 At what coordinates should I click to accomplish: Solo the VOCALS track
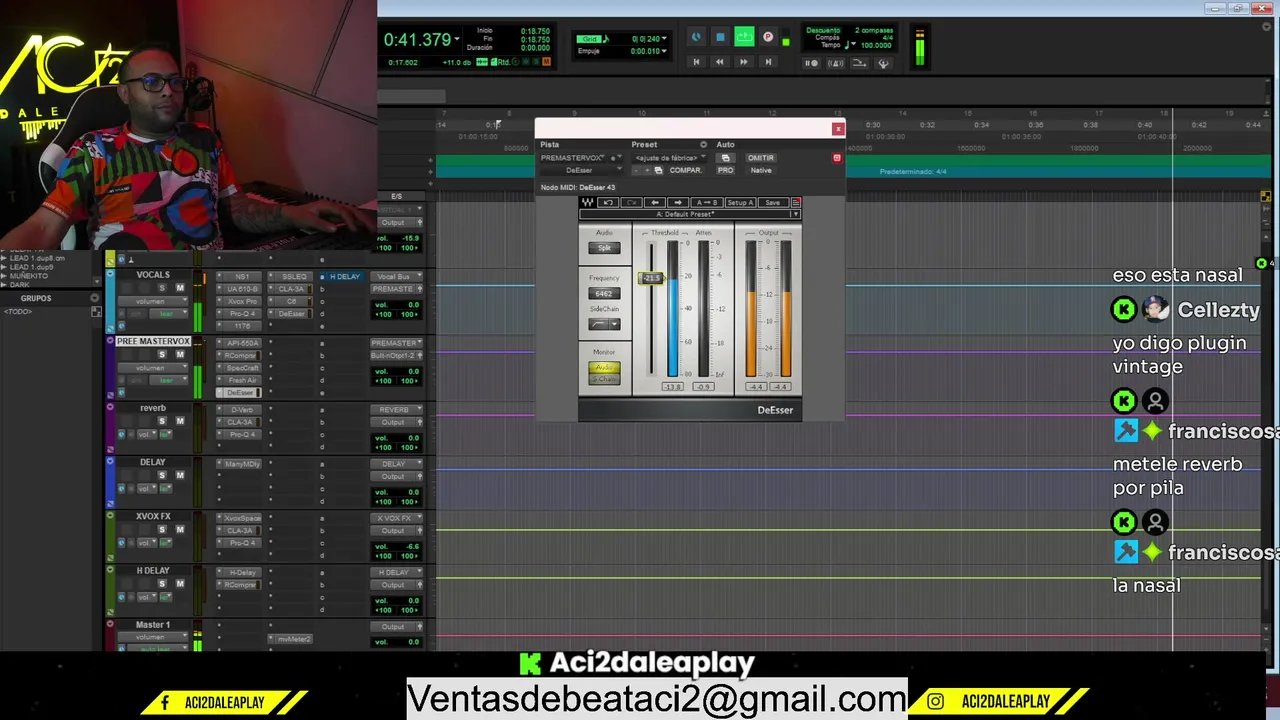[x=162, y=288]
